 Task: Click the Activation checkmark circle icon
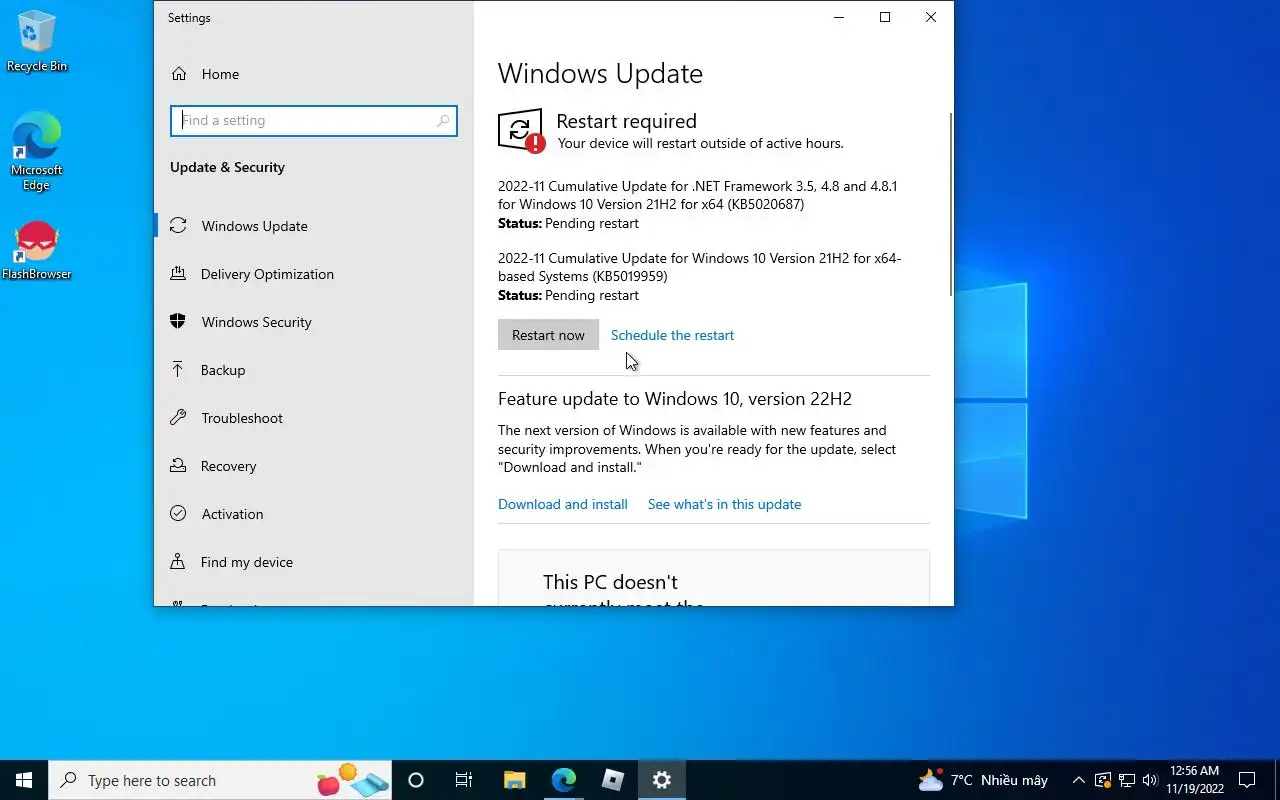pos(178,514)
